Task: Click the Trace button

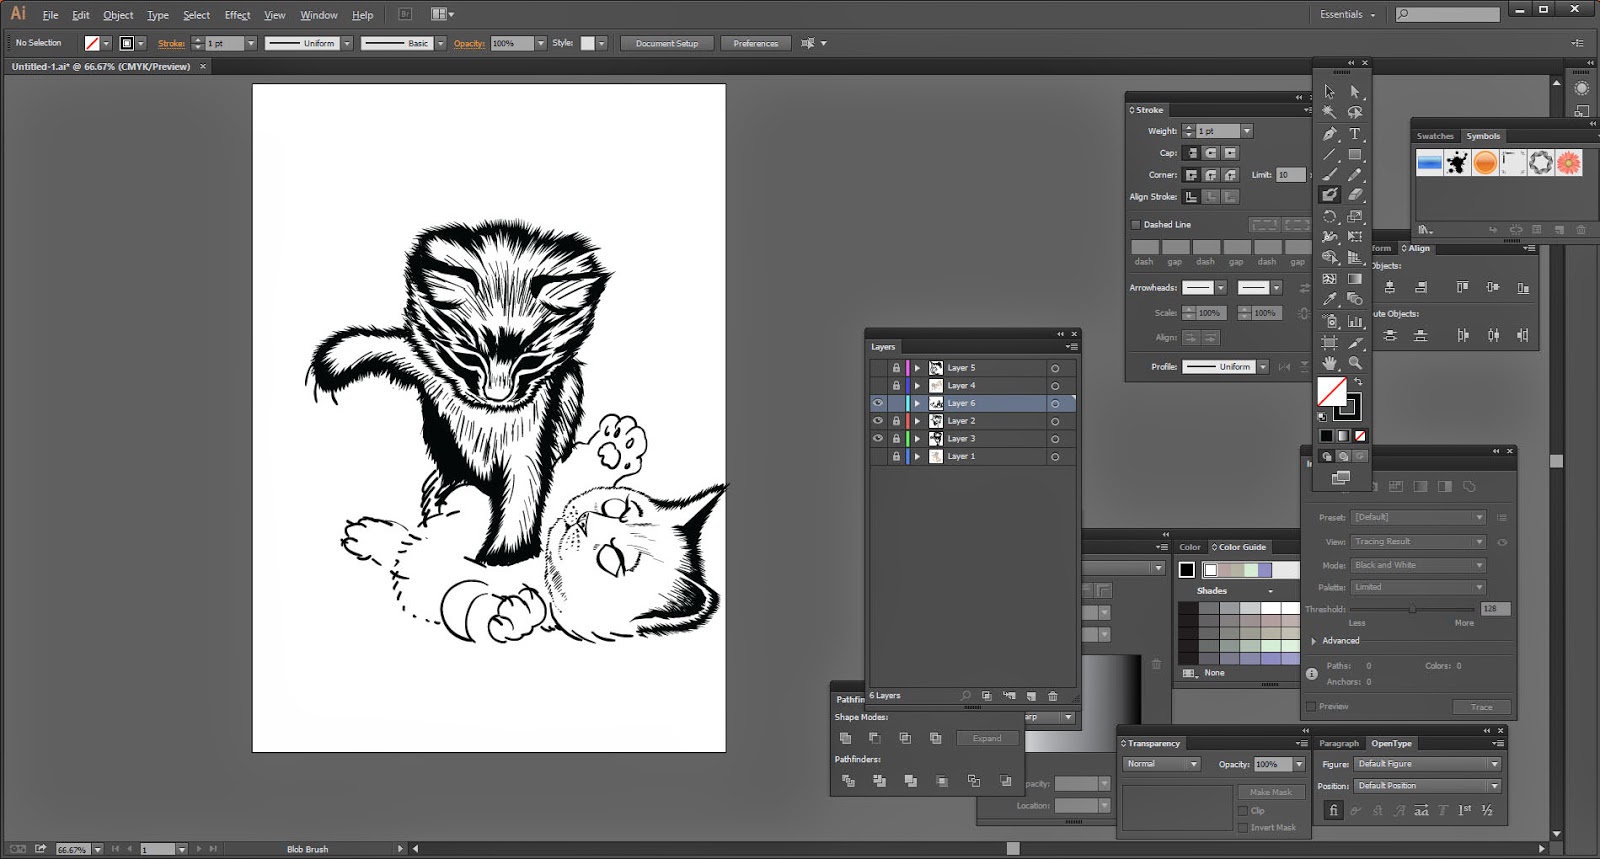Action: (x=1481, y=707)
